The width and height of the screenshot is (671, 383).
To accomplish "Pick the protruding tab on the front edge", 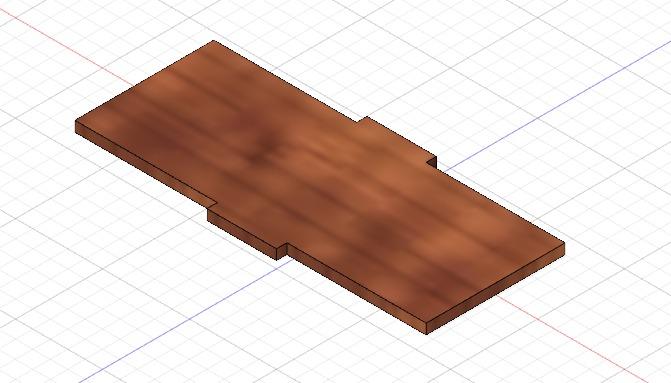I will (247, 230).
